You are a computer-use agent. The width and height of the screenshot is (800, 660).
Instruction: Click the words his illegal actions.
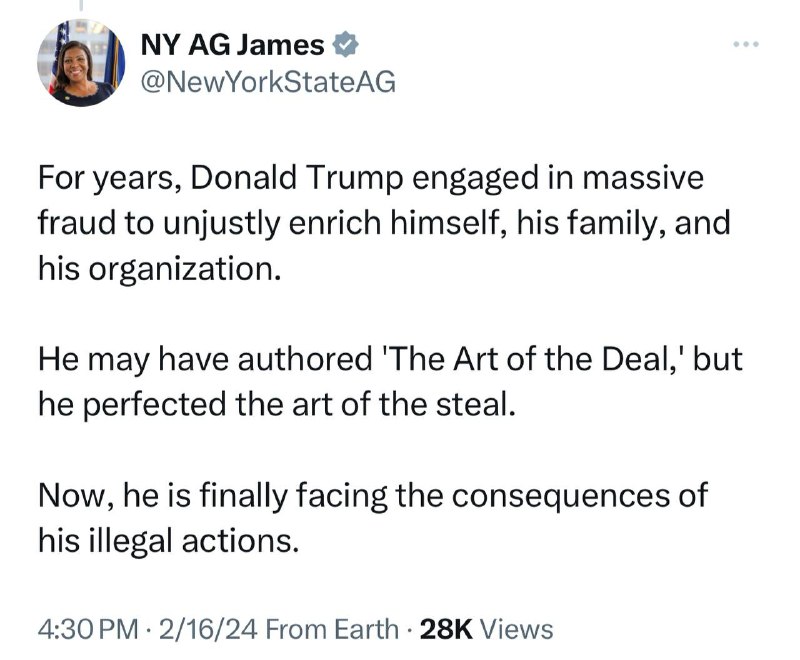pos(168,540)
